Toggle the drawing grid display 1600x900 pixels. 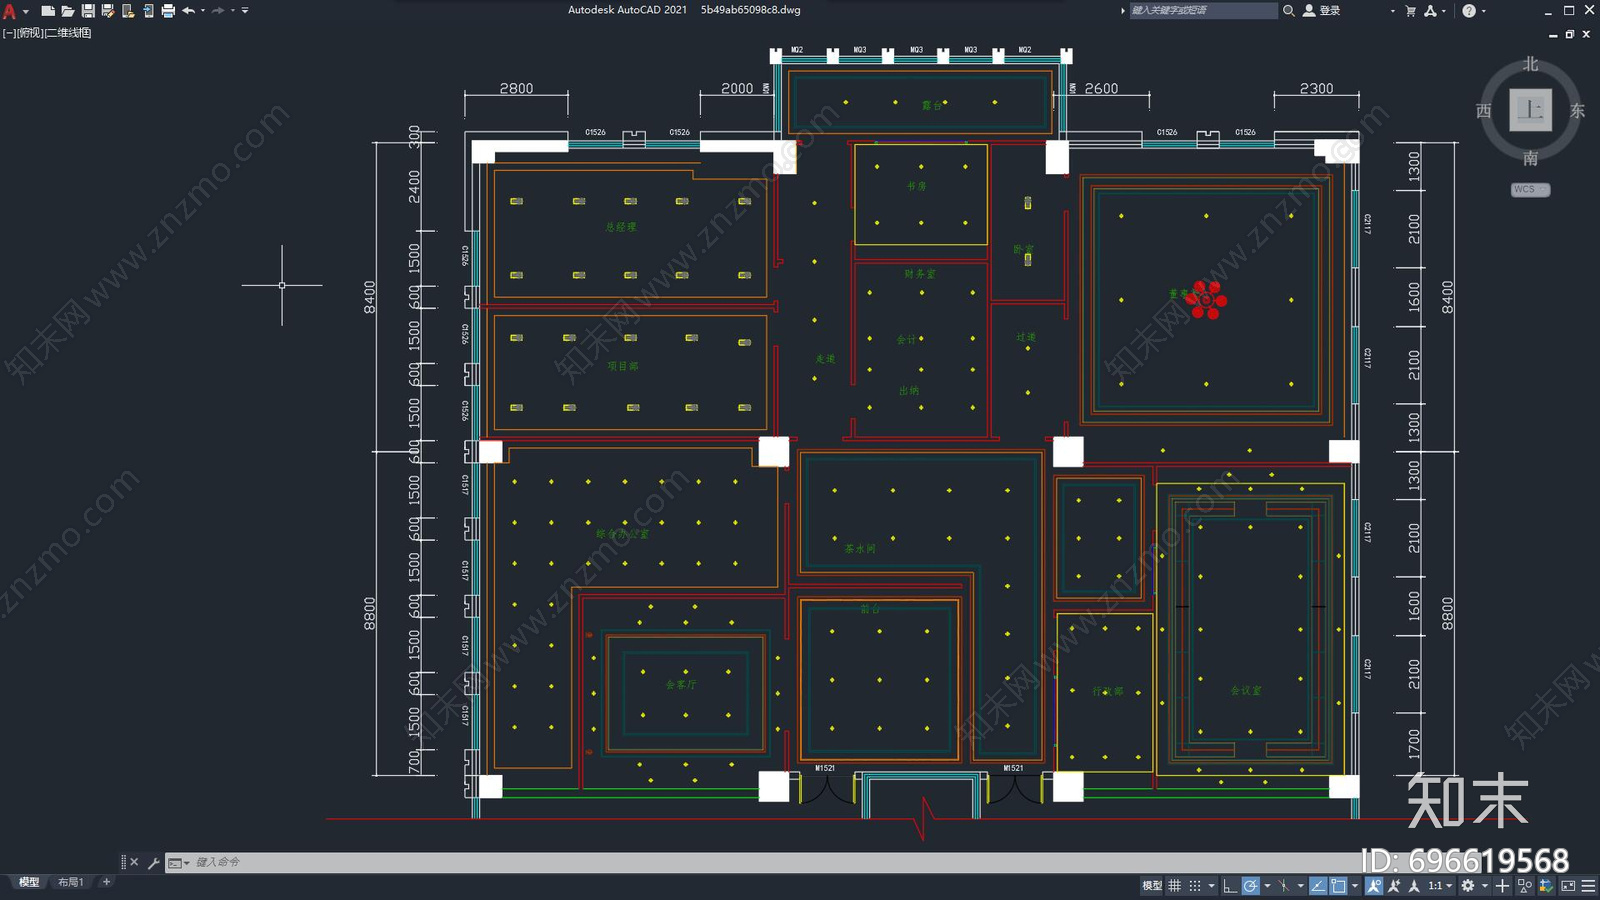coord(1174,886)
